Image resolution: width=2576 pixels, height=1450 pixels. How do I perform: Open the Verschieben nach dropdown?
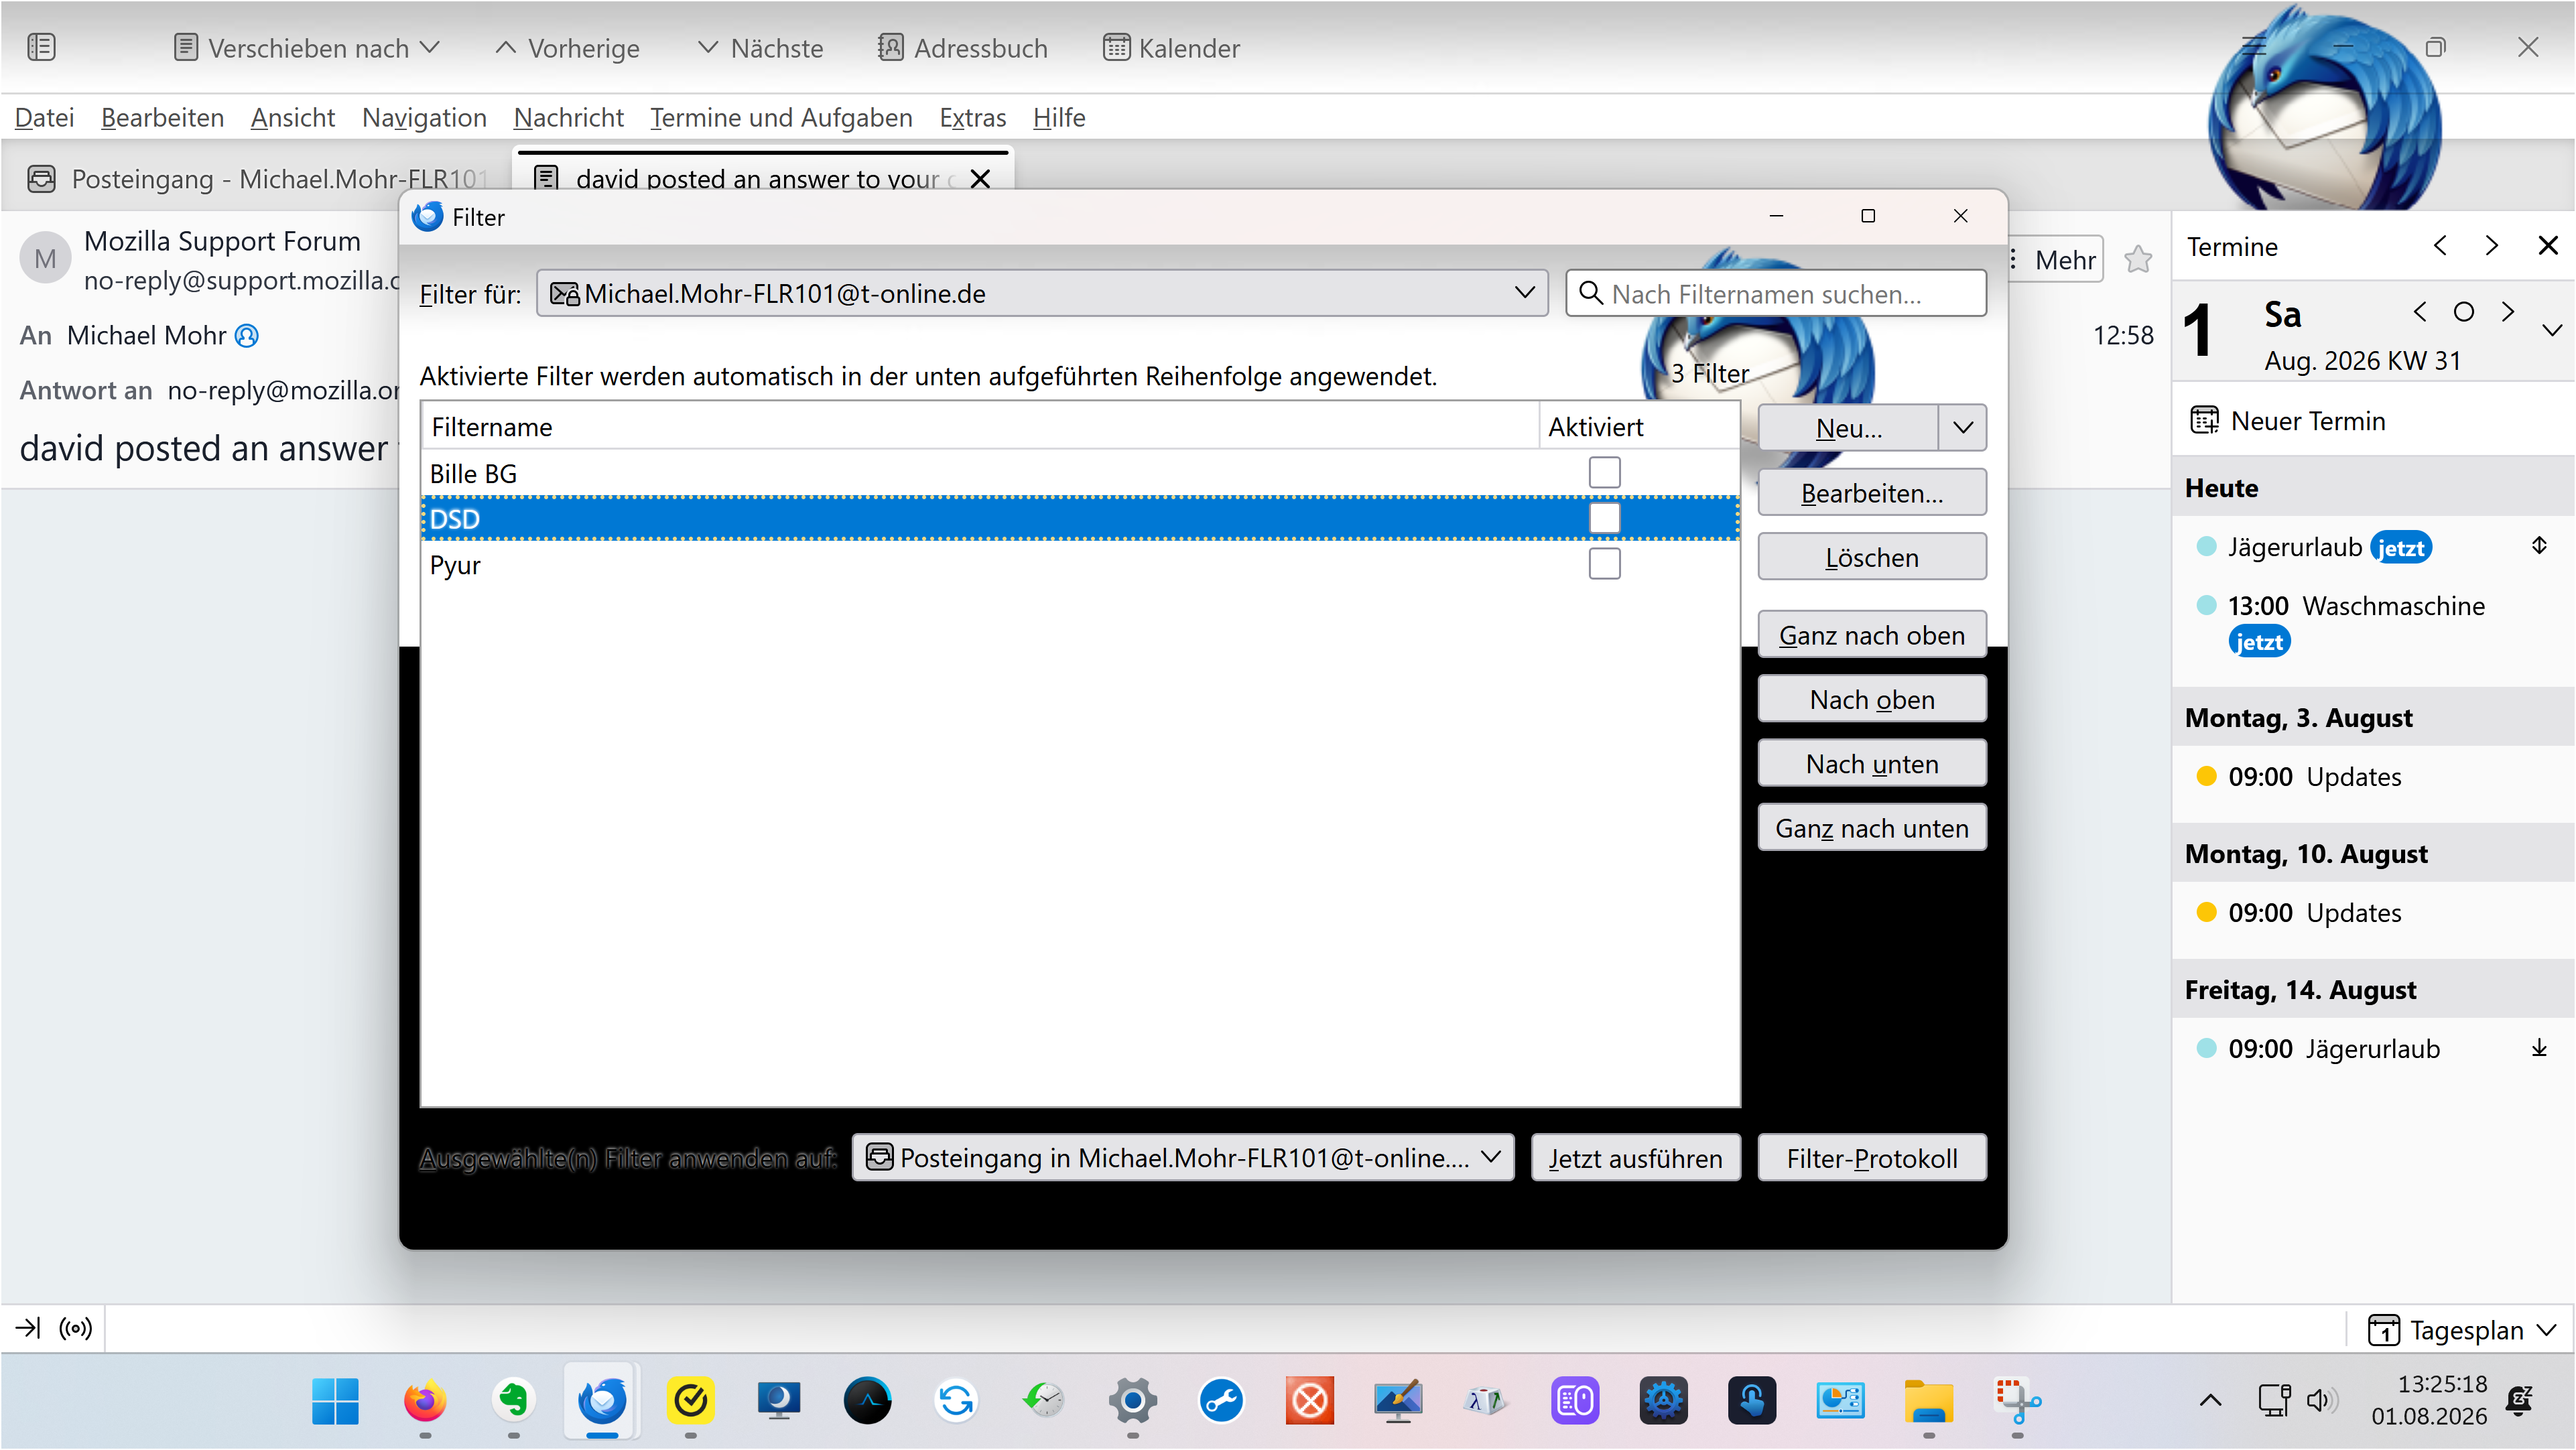click(x=306, y=48)
